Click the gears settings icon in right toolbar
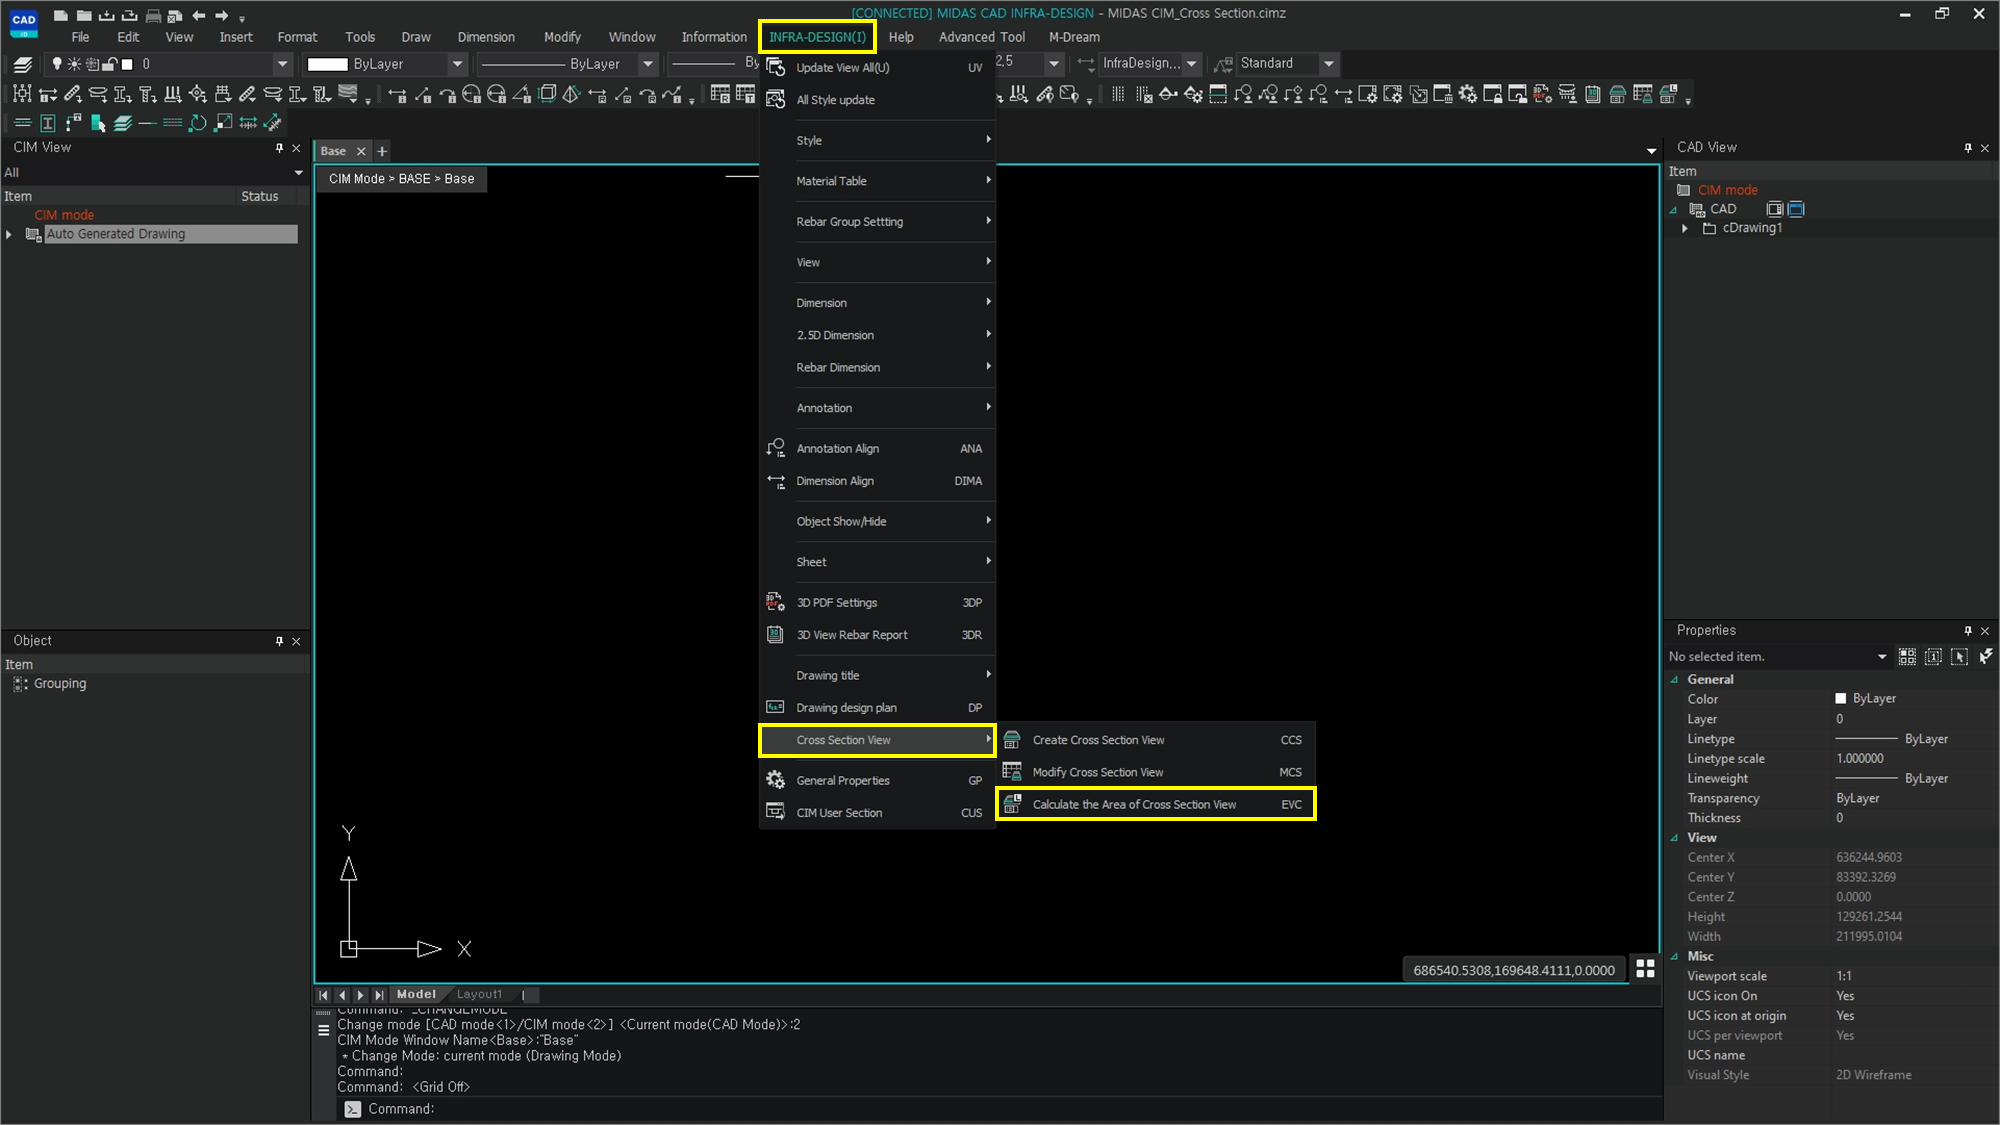The width and height of the screenshot is (2000, 1125). coord(1467,94)
